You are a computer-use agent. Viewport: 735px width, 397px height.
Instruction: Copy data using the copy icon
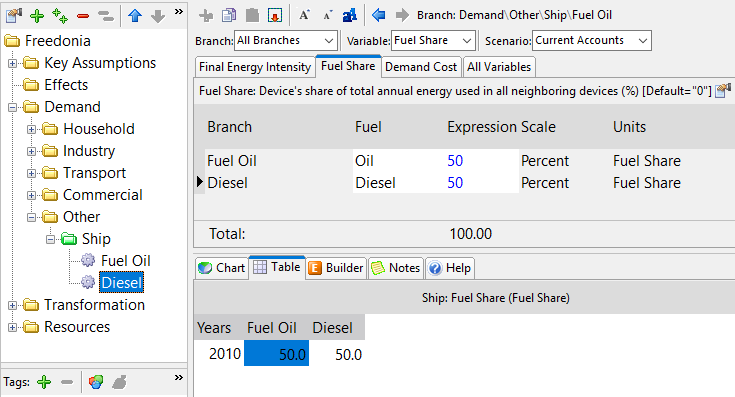pos(229,15)
